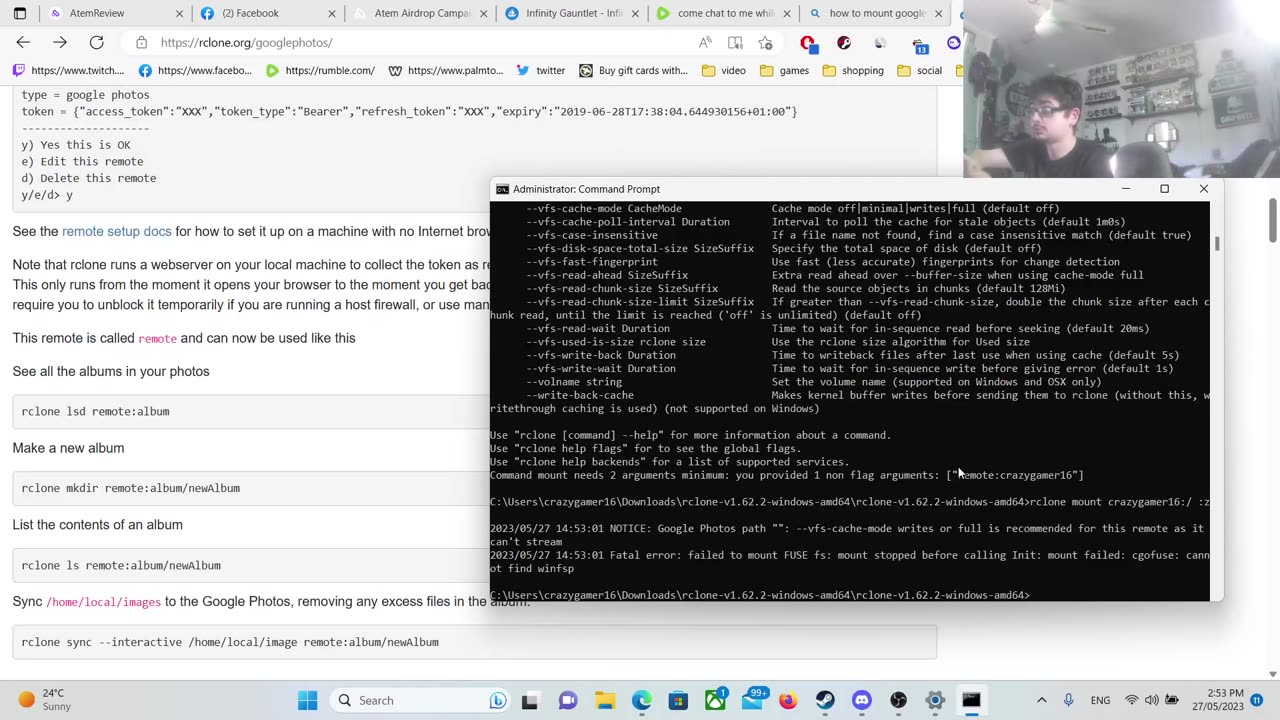Open Settings gear in the taskbar
This screenshot has width=1280, height=720.
pos(935,700)
